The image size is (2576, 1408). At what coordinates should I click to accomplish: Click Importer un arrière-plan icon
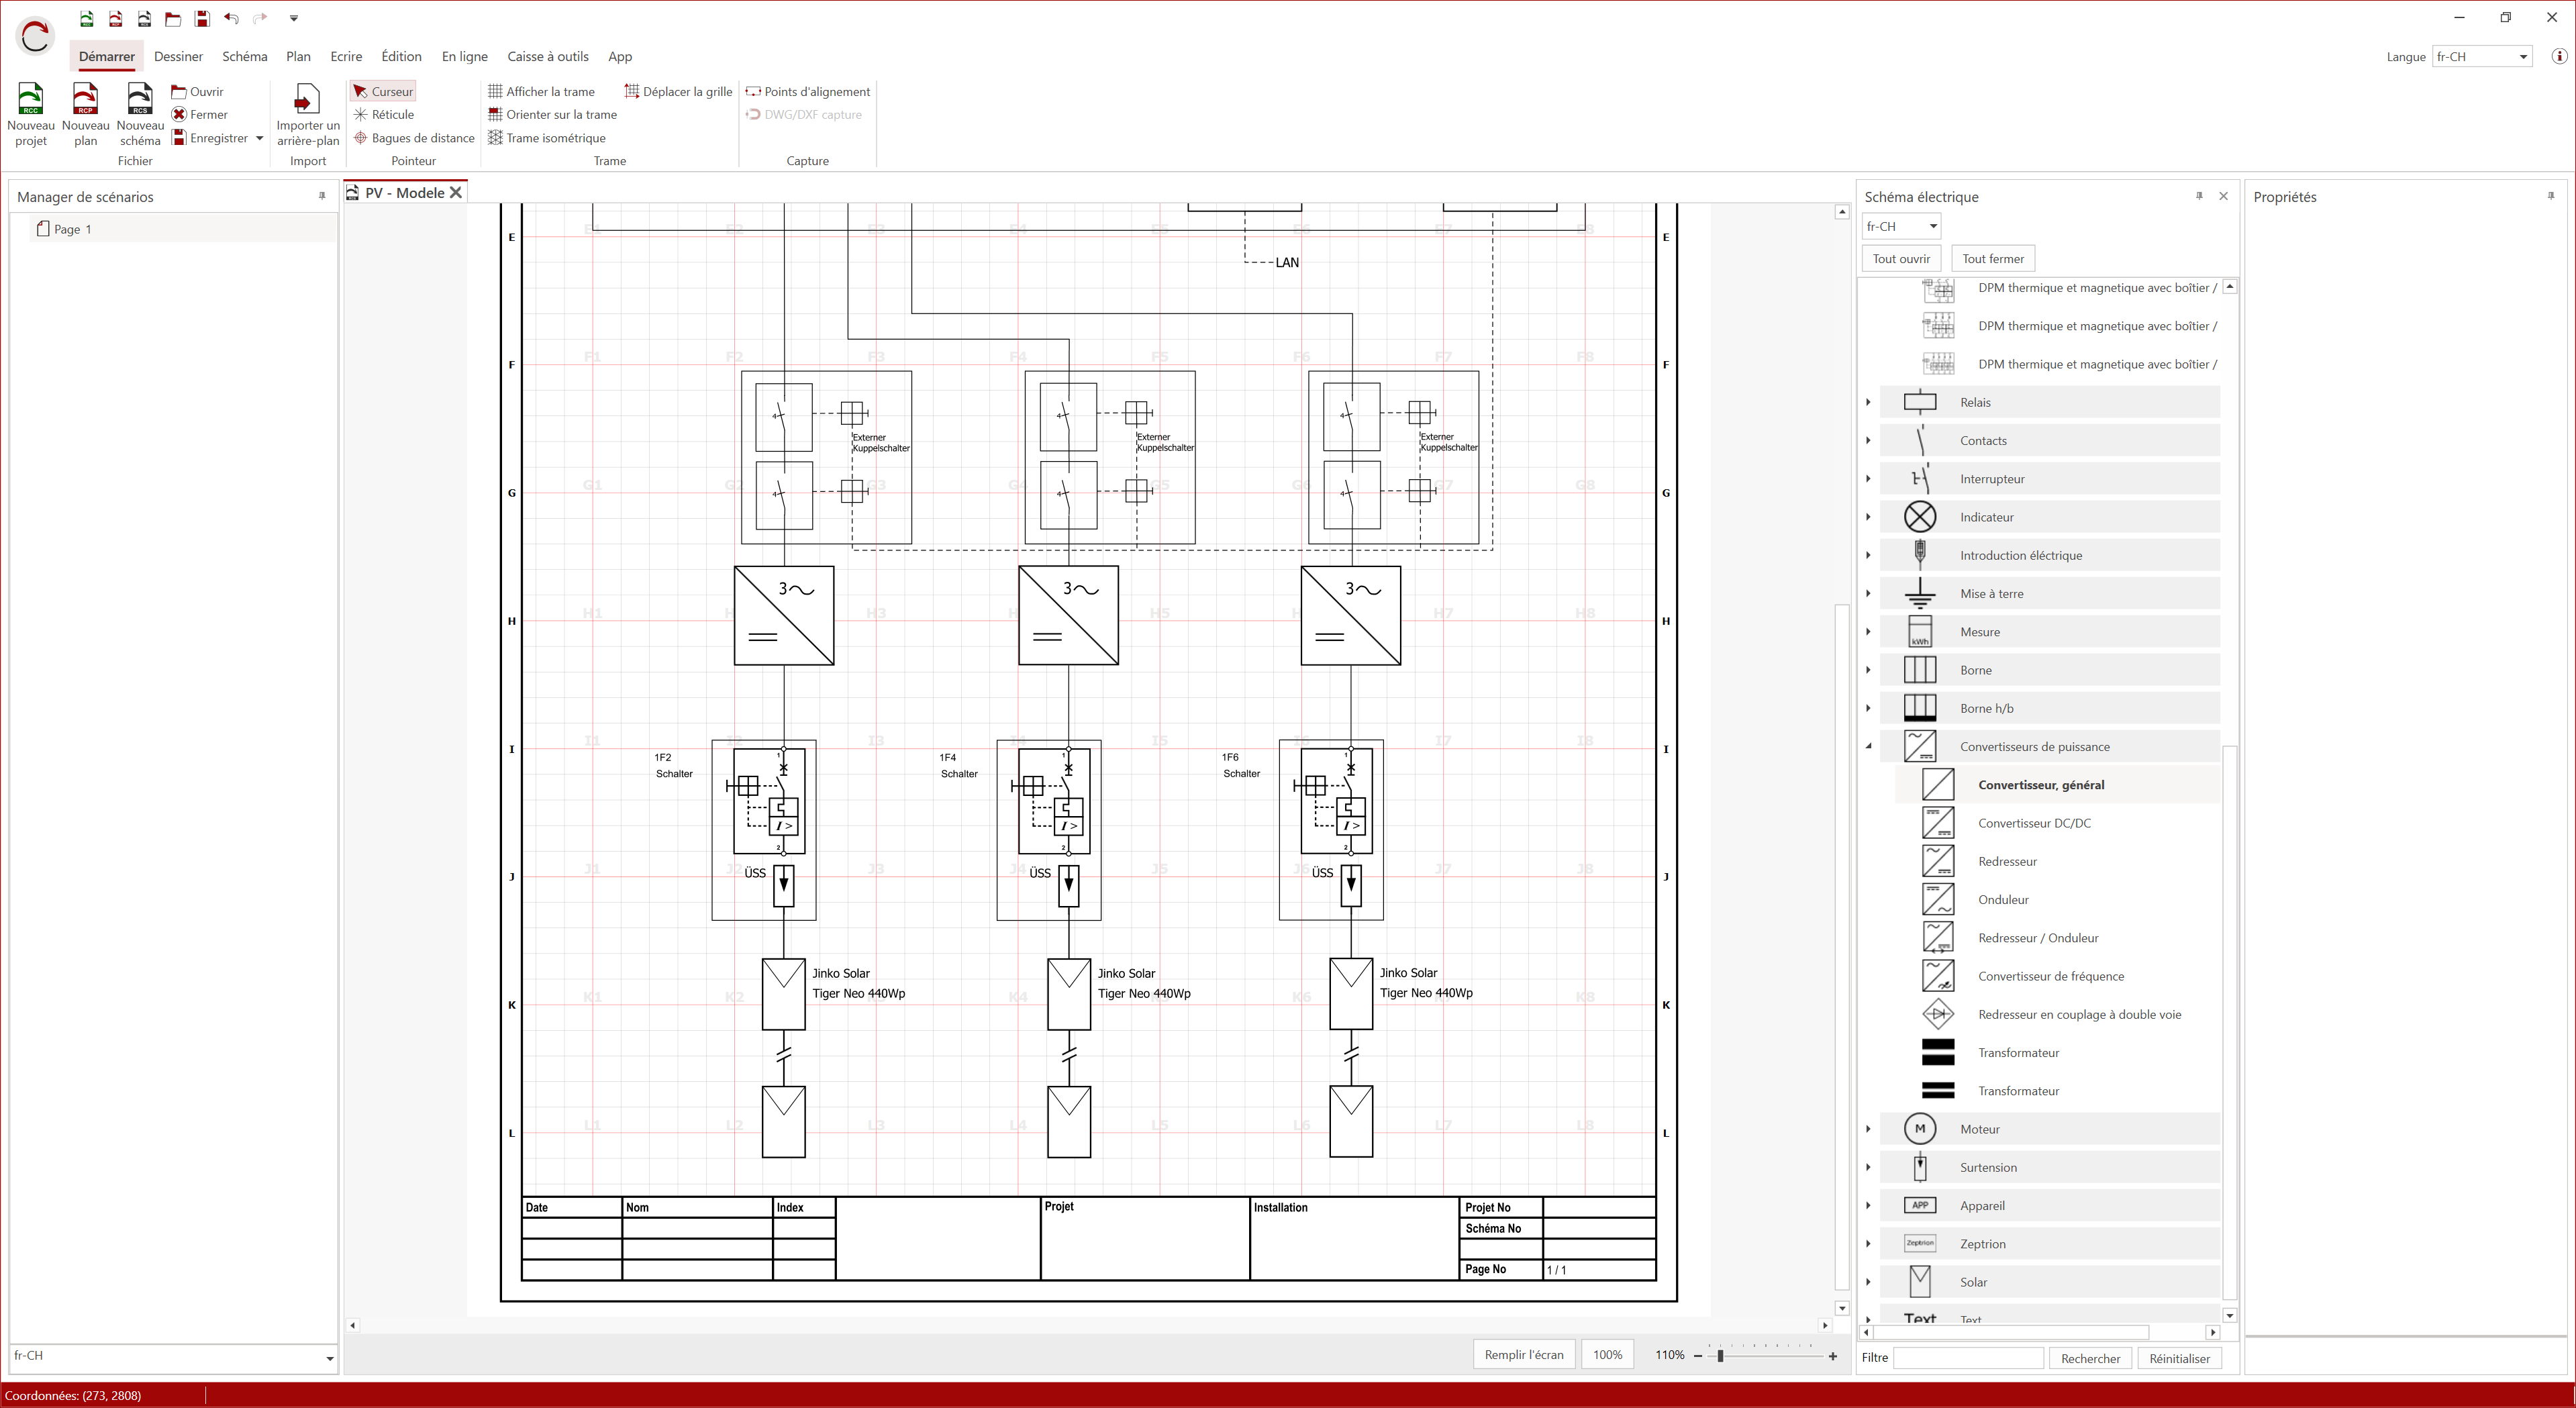tap(307, 101)
